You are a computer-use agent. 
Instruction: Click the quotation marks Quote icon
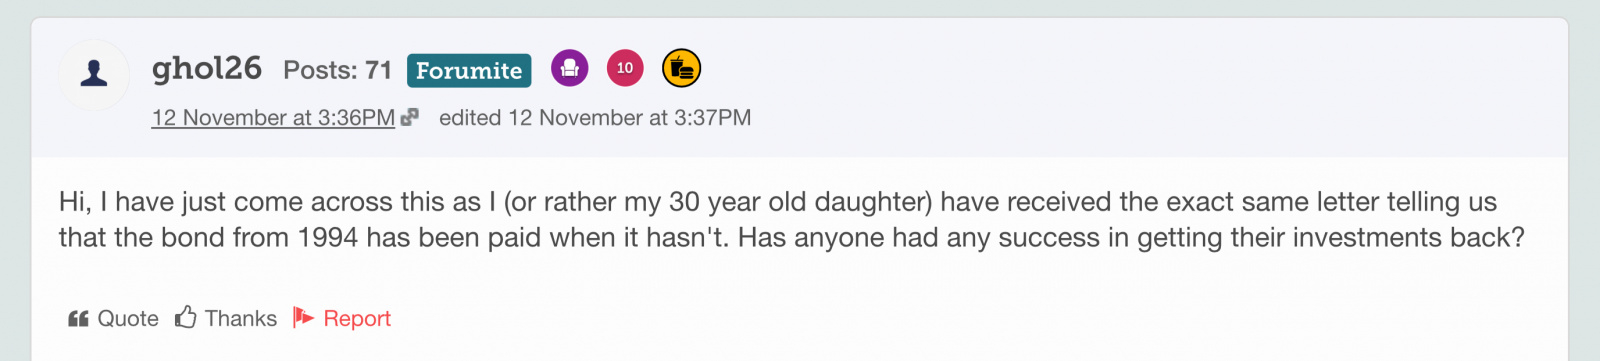(78, 319)
